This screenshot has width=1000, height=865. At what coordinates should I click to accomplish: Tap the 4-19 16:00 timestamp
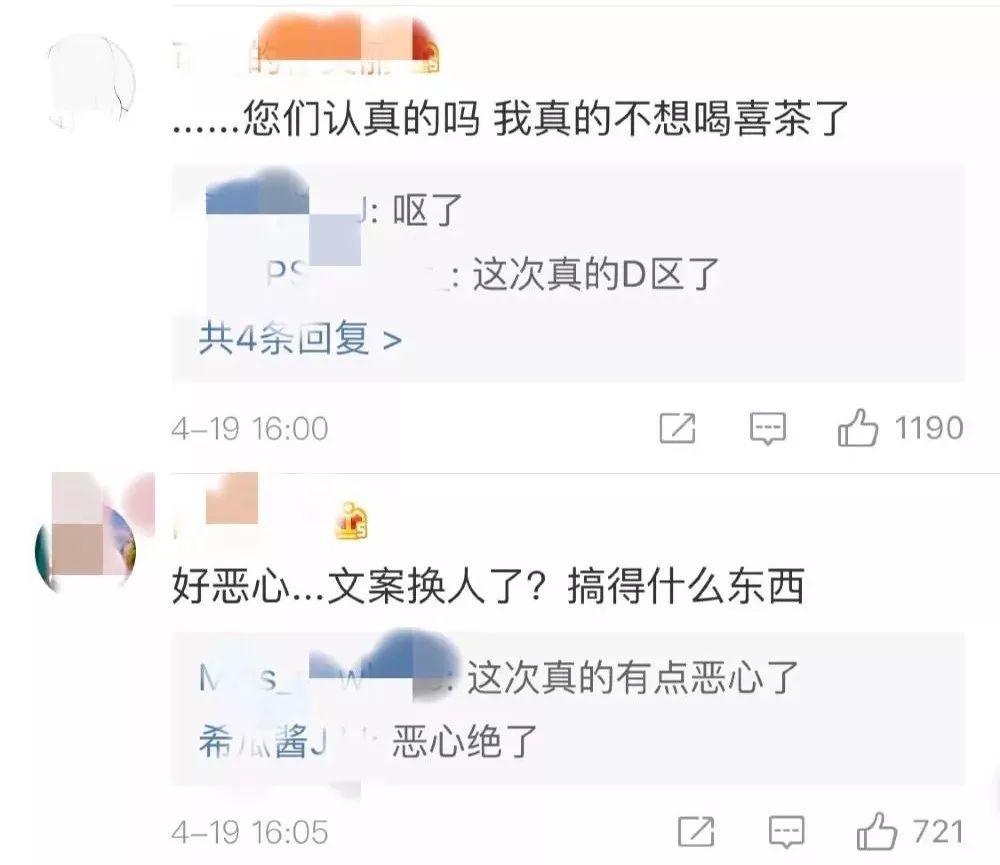point(249,428)
